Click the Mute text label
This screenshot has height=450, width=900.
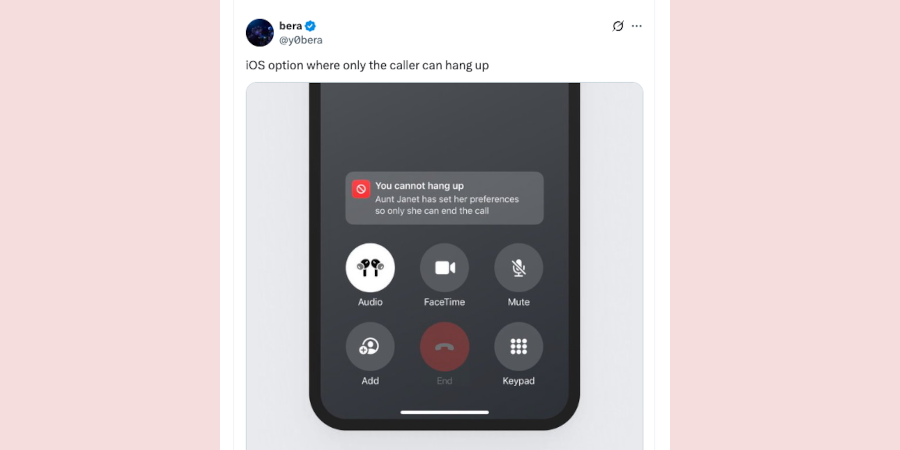(x=518, y=302)
